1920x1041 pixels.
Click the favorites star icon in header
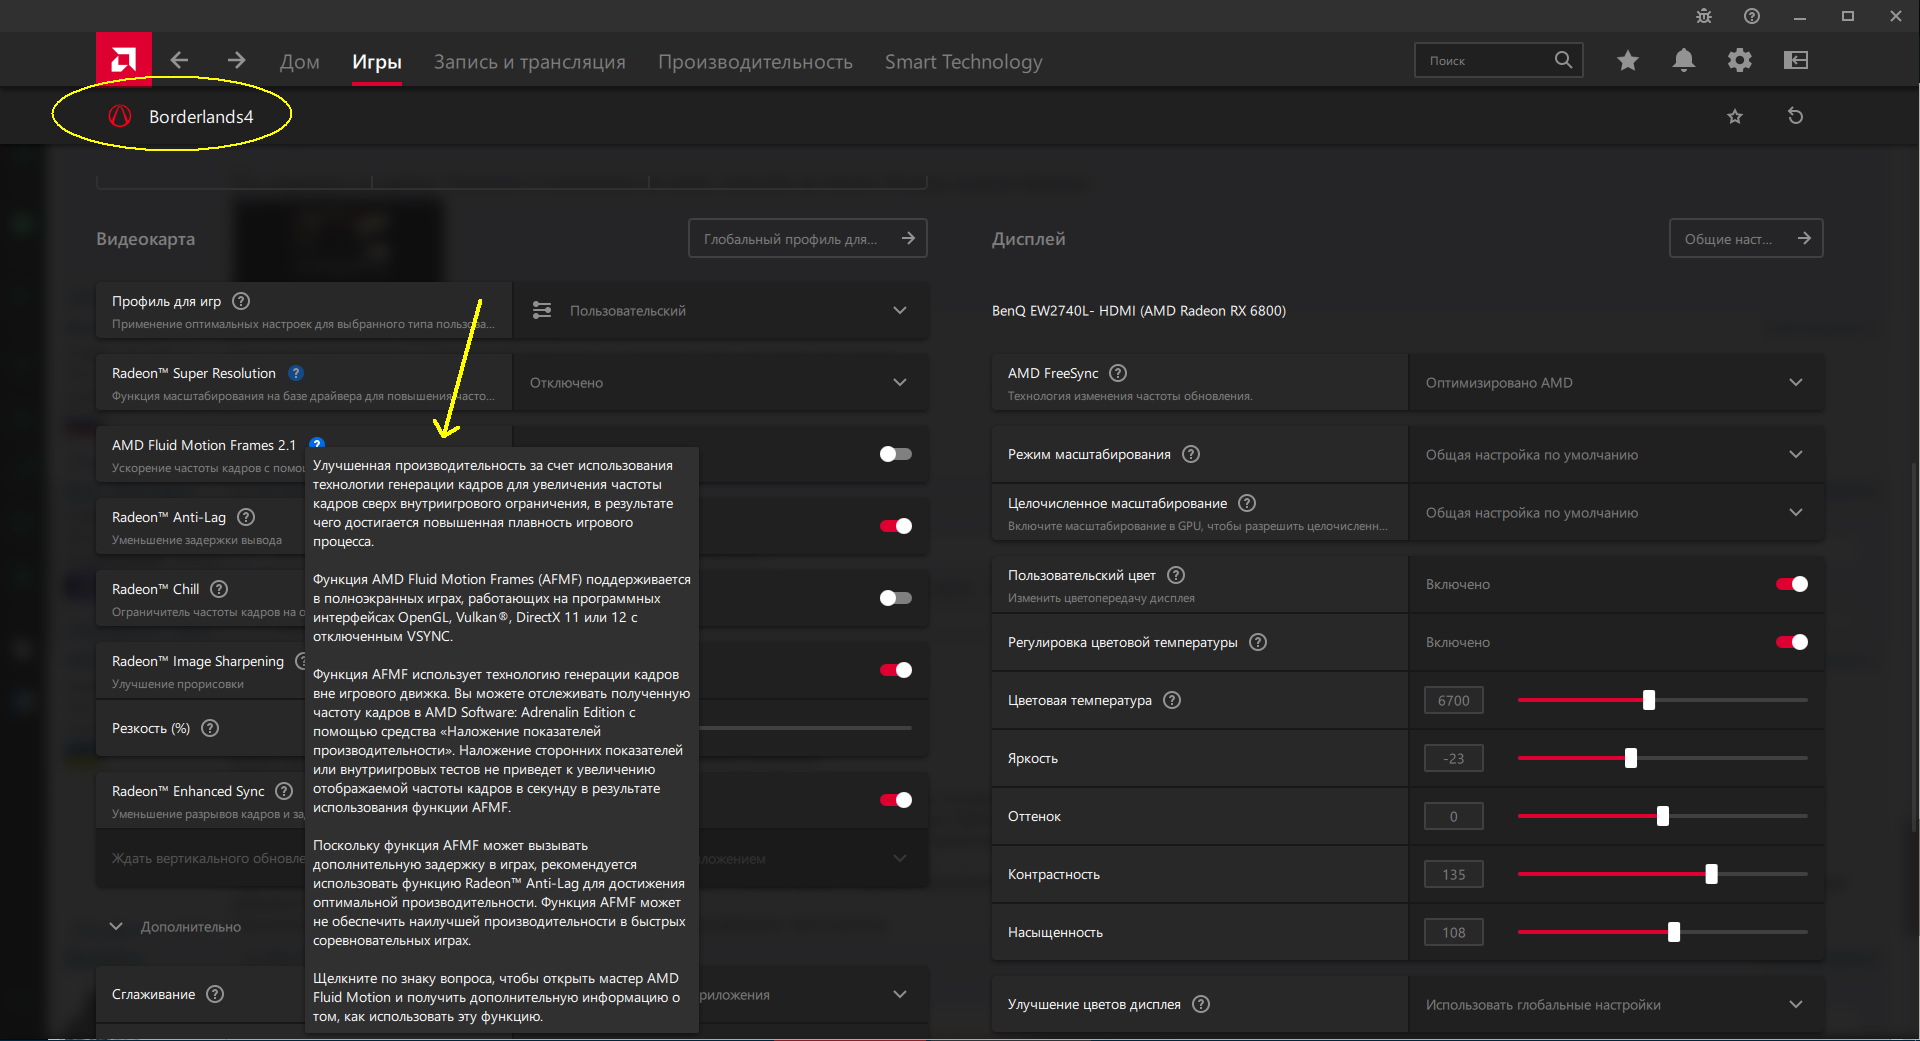pos(1628,60)
